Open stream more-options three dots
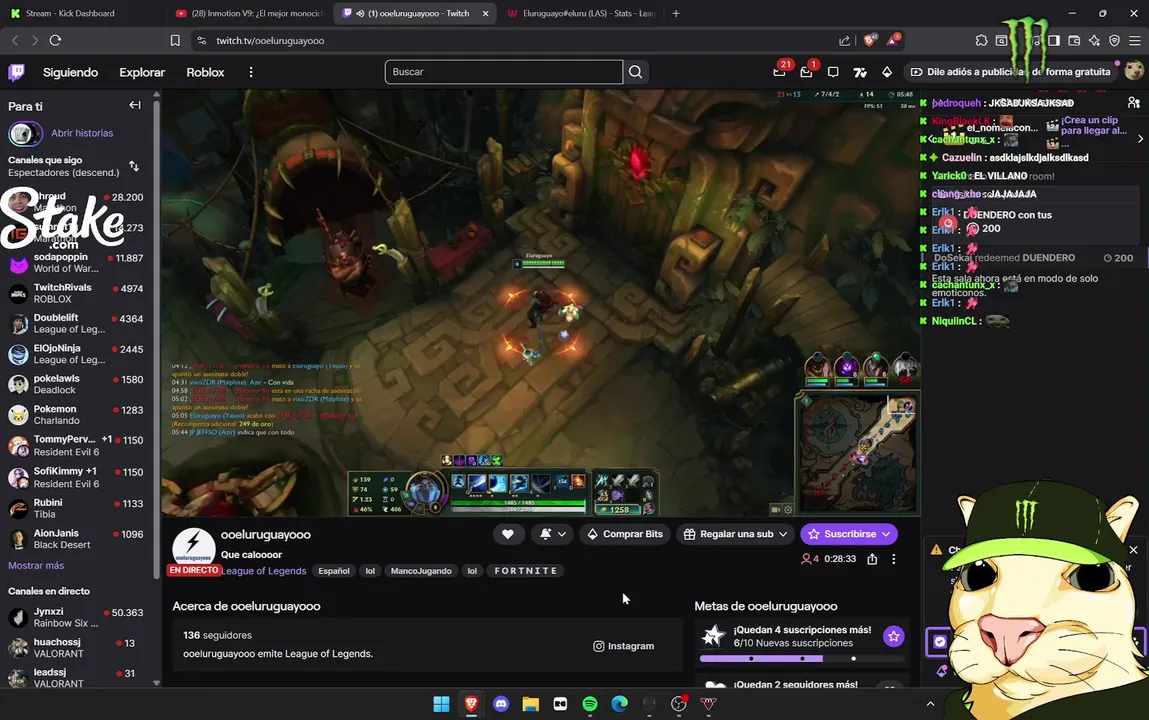This screenshot has width=1149, height=720. coord(894,559)
